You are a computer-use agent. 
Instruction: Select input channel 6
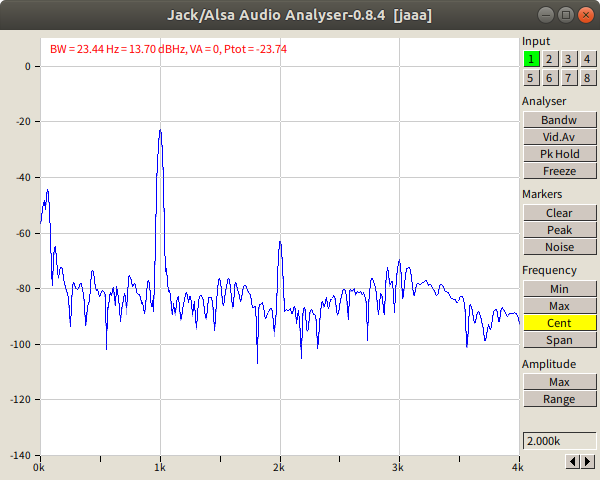(549, 78)
